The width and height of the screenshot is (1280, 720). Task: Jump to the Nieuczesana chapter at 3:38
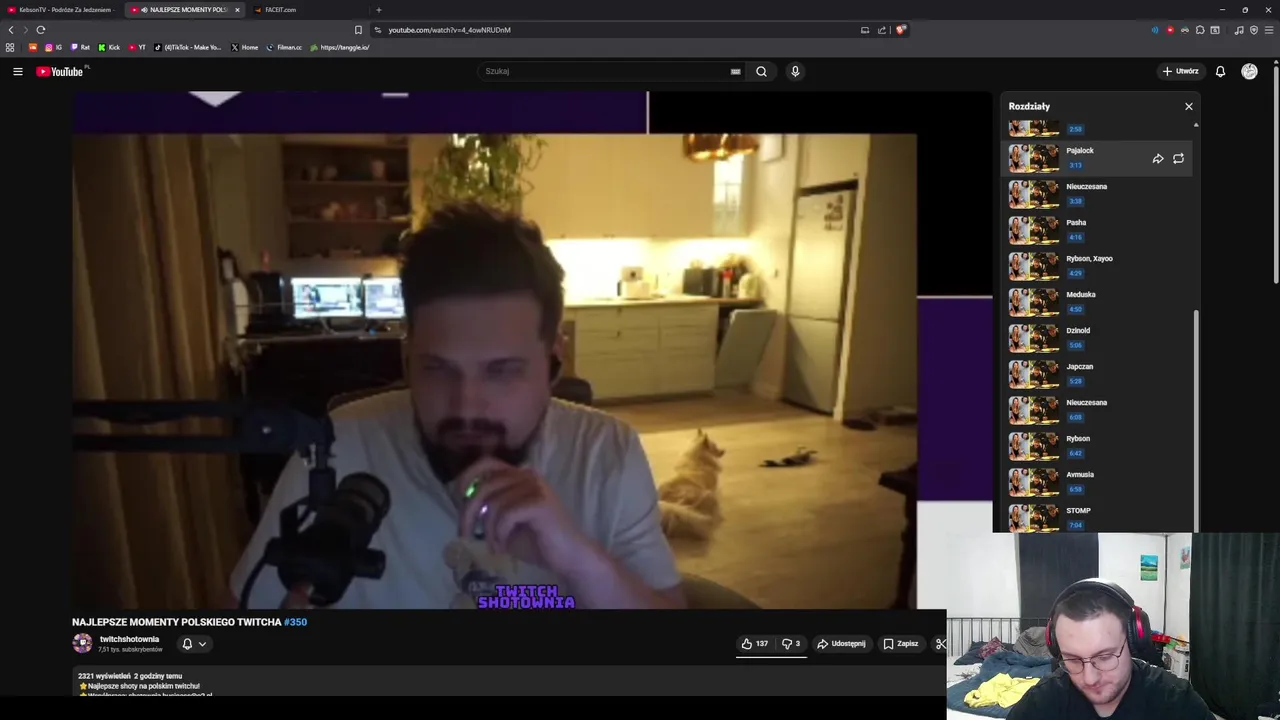[x=1098, y=194]
